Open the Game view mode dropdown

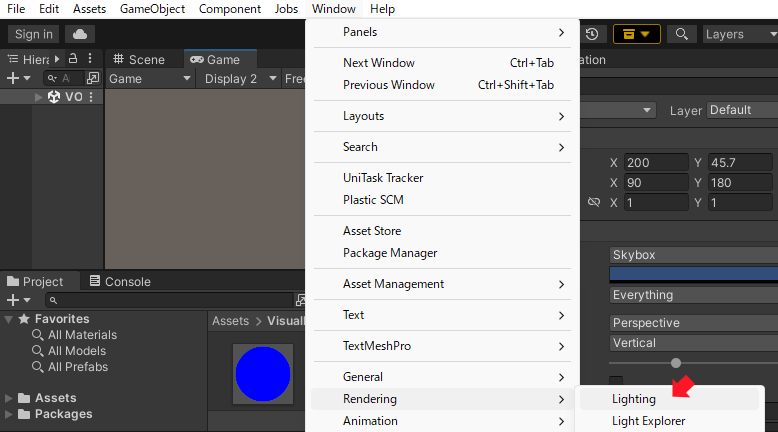149,79
